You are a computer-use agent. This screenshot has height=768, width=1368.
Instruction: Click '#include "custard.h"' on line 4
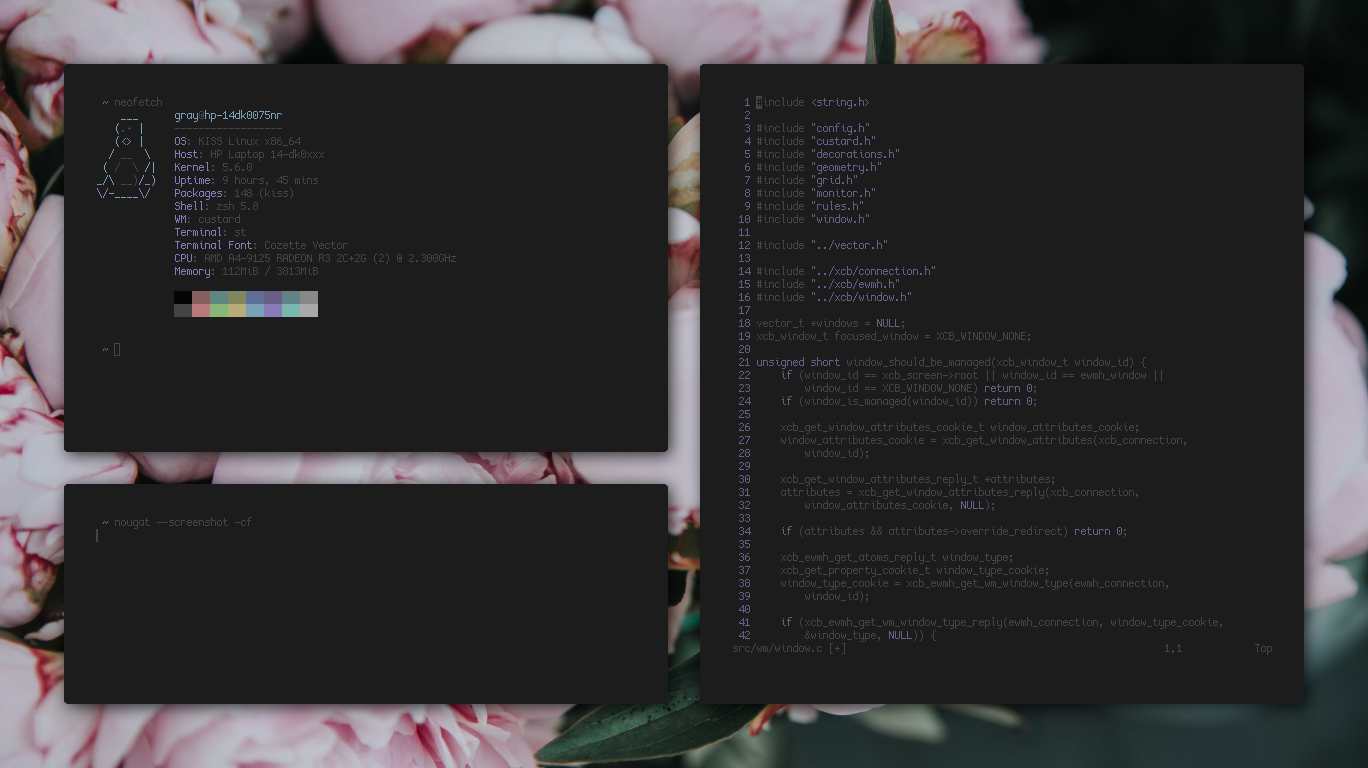tap(816, 141)
